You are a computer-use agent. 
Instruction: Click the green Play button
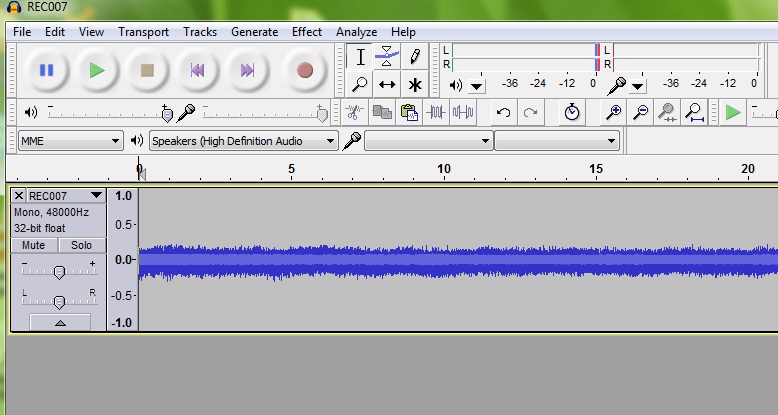pos(96,70)
